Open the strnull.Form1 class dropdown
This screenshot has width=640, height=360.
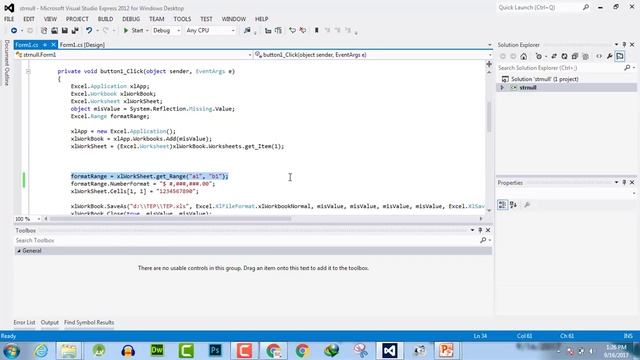click(250, 55)
